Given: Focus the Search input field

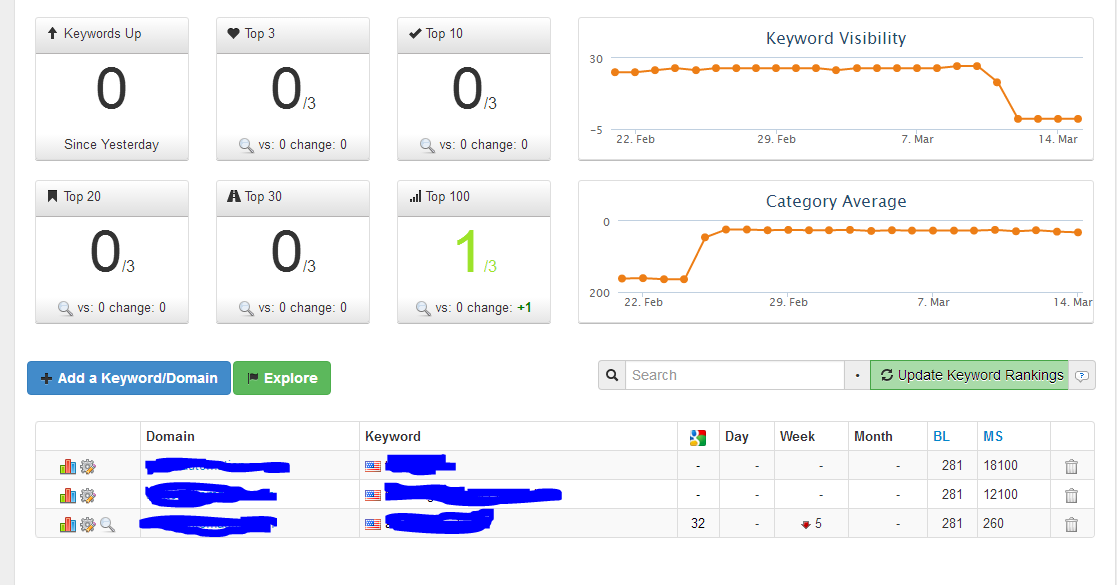Looking at the screenshot, I should (734, 375).
